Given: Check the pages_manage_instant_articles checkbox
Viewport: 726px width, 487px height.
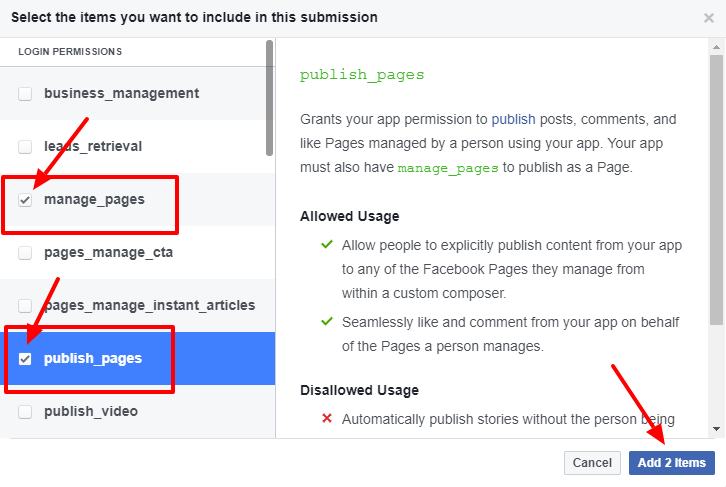Looking at the screenshot, I should tap(26, 305).
